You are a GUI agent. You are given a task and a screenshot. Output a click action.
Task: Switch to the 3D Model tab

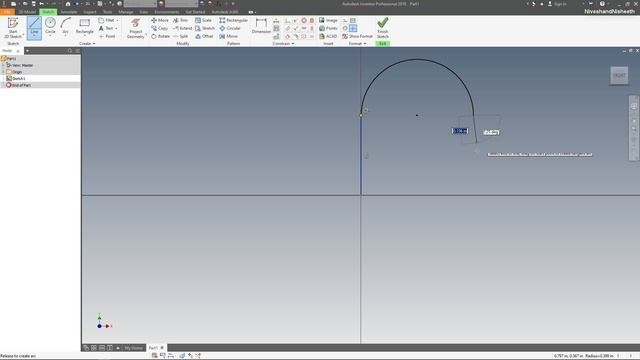[27, 12]
